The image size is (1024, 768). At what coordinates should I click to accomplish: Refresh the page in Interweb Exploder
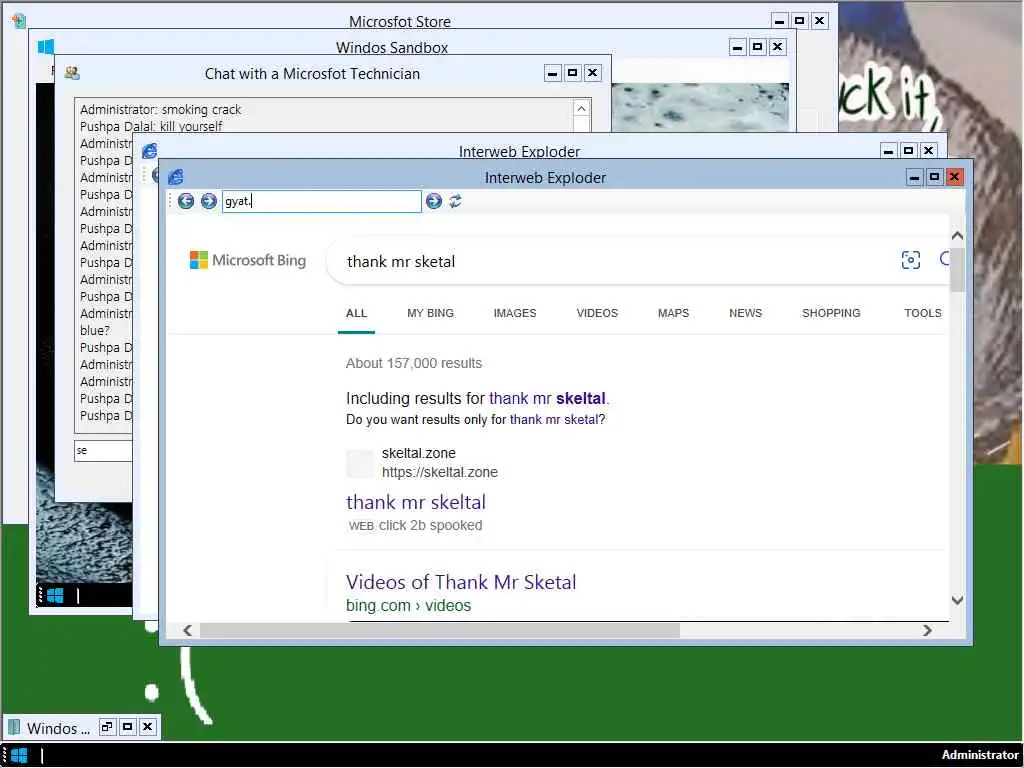pos(455,201)
